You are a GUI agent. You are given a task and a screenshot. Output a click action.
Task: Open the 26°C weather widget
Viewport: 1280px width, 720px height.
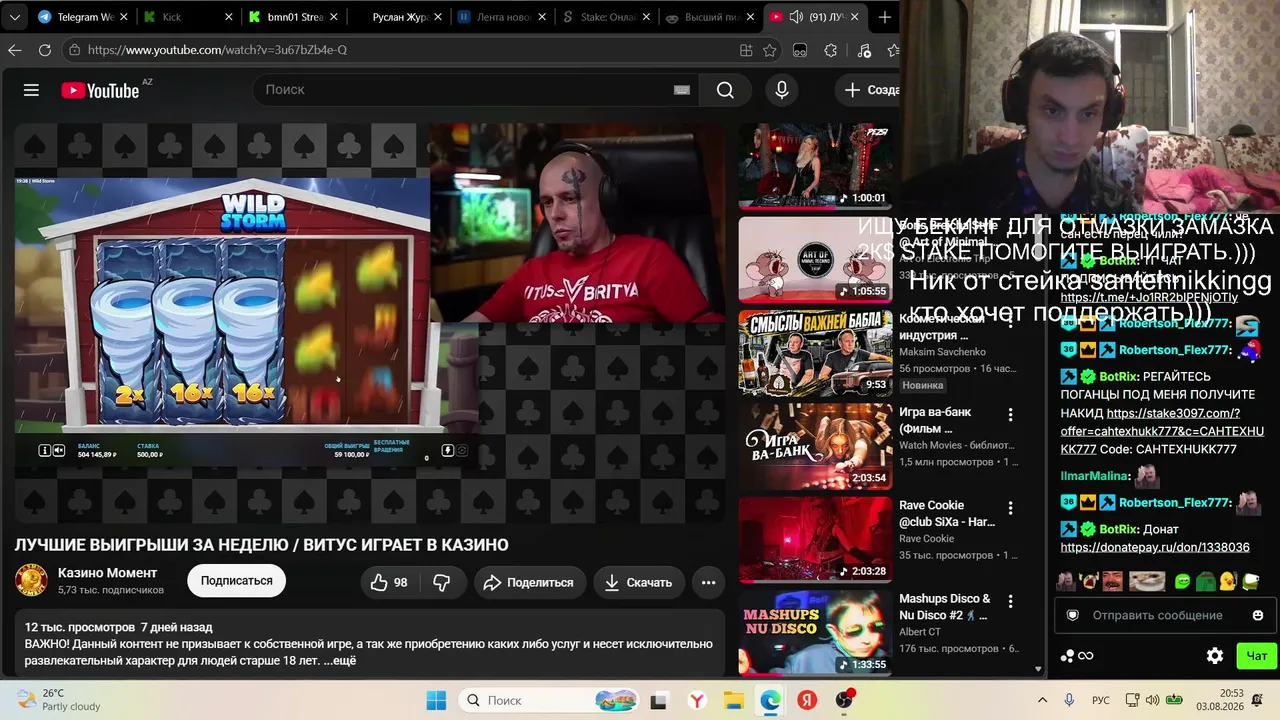pyautogui.click(x=58, y=700)
